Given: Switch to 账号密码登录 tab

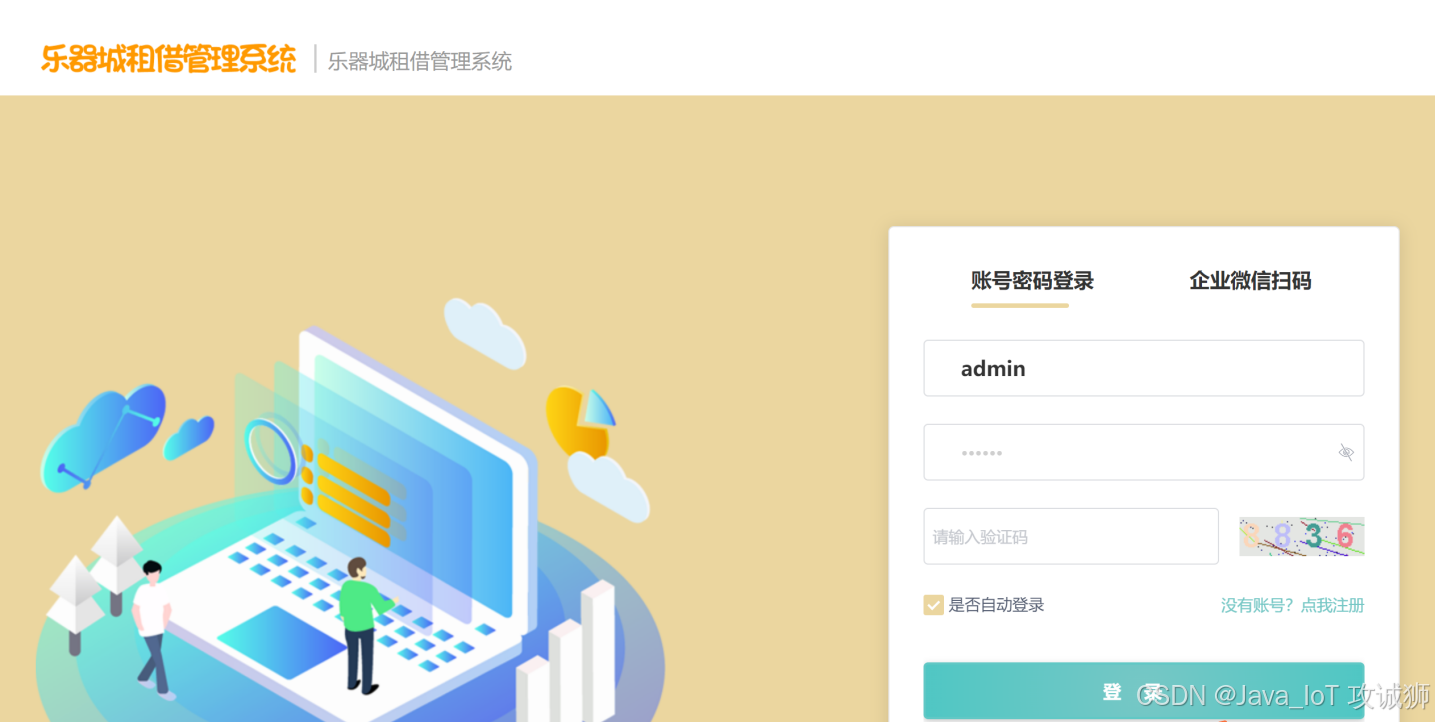Looking at the screenshot, I should pyautogui.click(x=1032, y=281).
